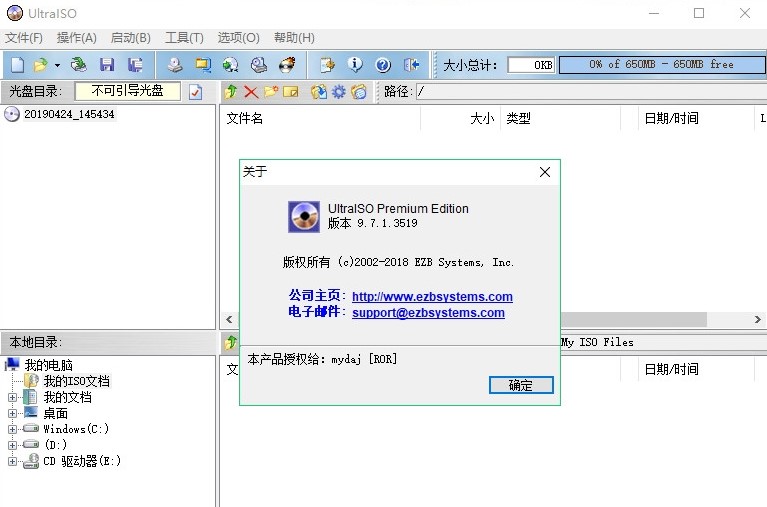Viewport: 767px width, 507px height.
Task: Expand the 我的文档 tree node
Action: coord(13,397)
